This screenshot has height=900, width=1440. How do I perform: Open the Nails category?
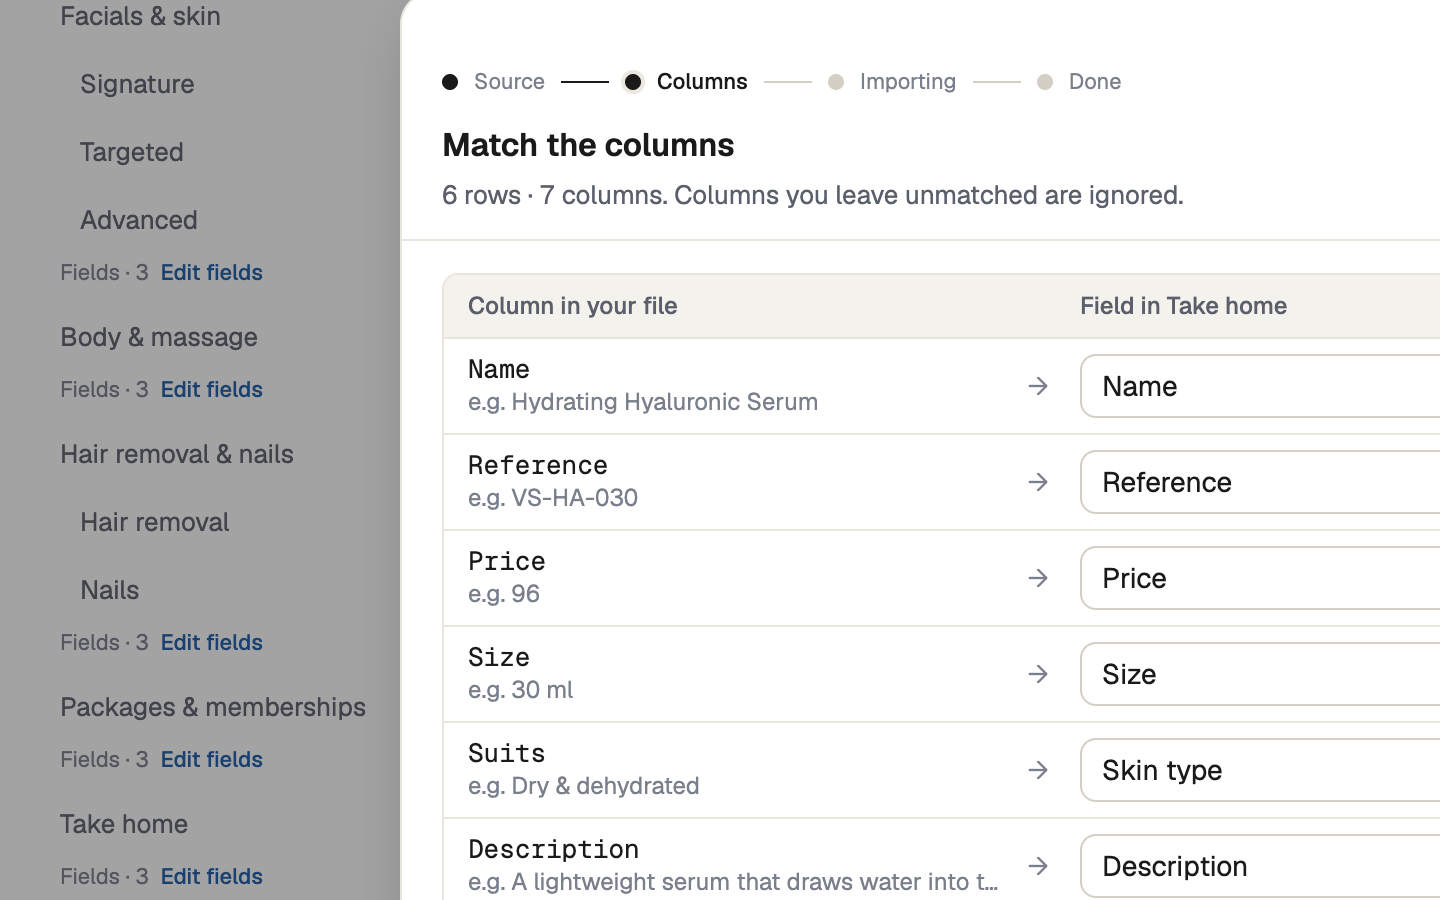pyautogui.click(x=110, y=590)
